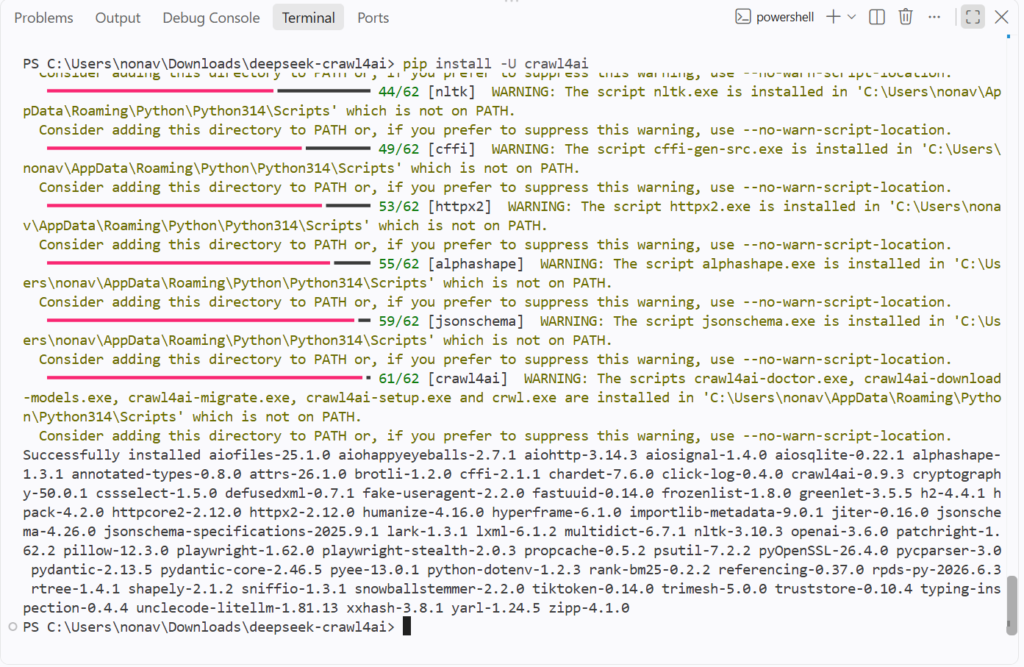Viewport: 1024px width, 667px height.
Task: Click the '53/62 [httpx2]' progress text
Action: [x=435, y=207]
